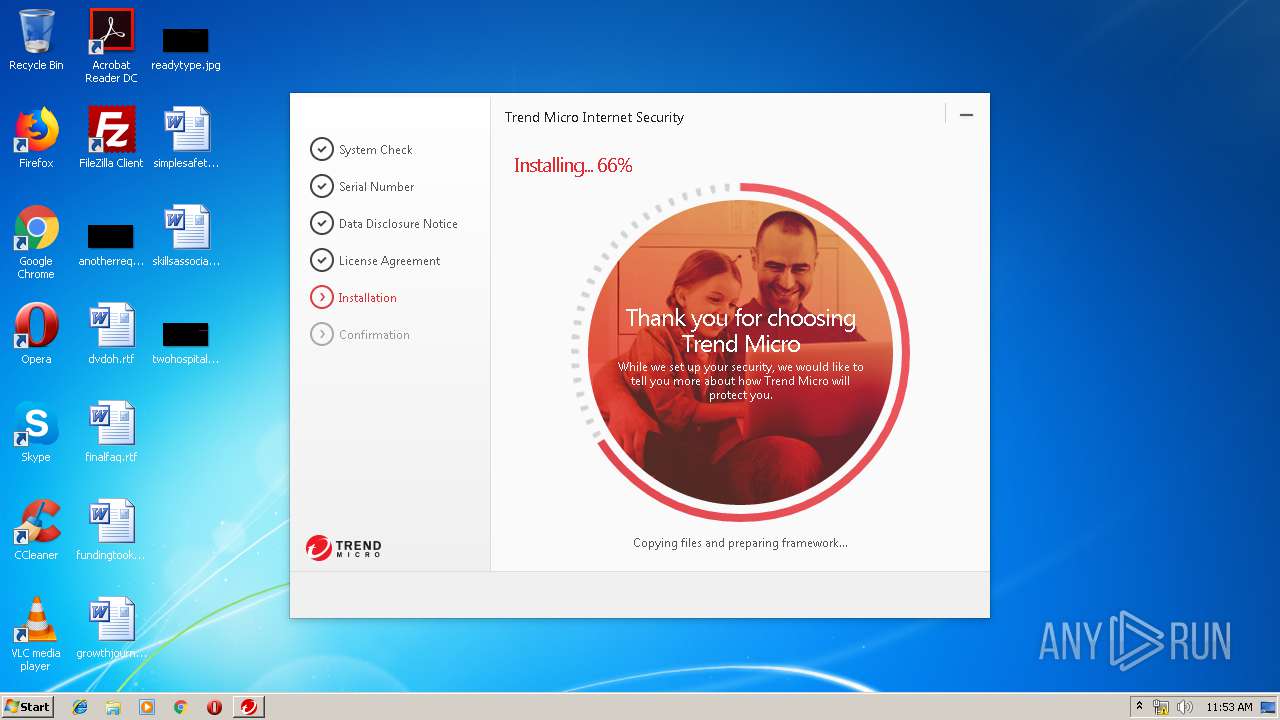Screen dimensions: 1280x720
Task: Click the Thank you for choosing banner image
Action: pyautogui.click(x=740, y=352)
